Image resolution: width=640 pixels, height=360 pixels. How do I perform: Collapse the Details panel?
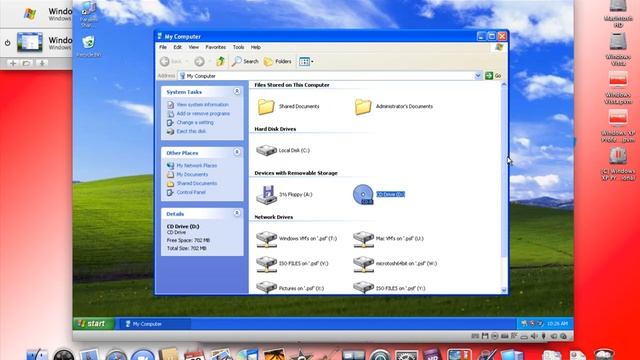pyautogui.click(x=237, y=213)
